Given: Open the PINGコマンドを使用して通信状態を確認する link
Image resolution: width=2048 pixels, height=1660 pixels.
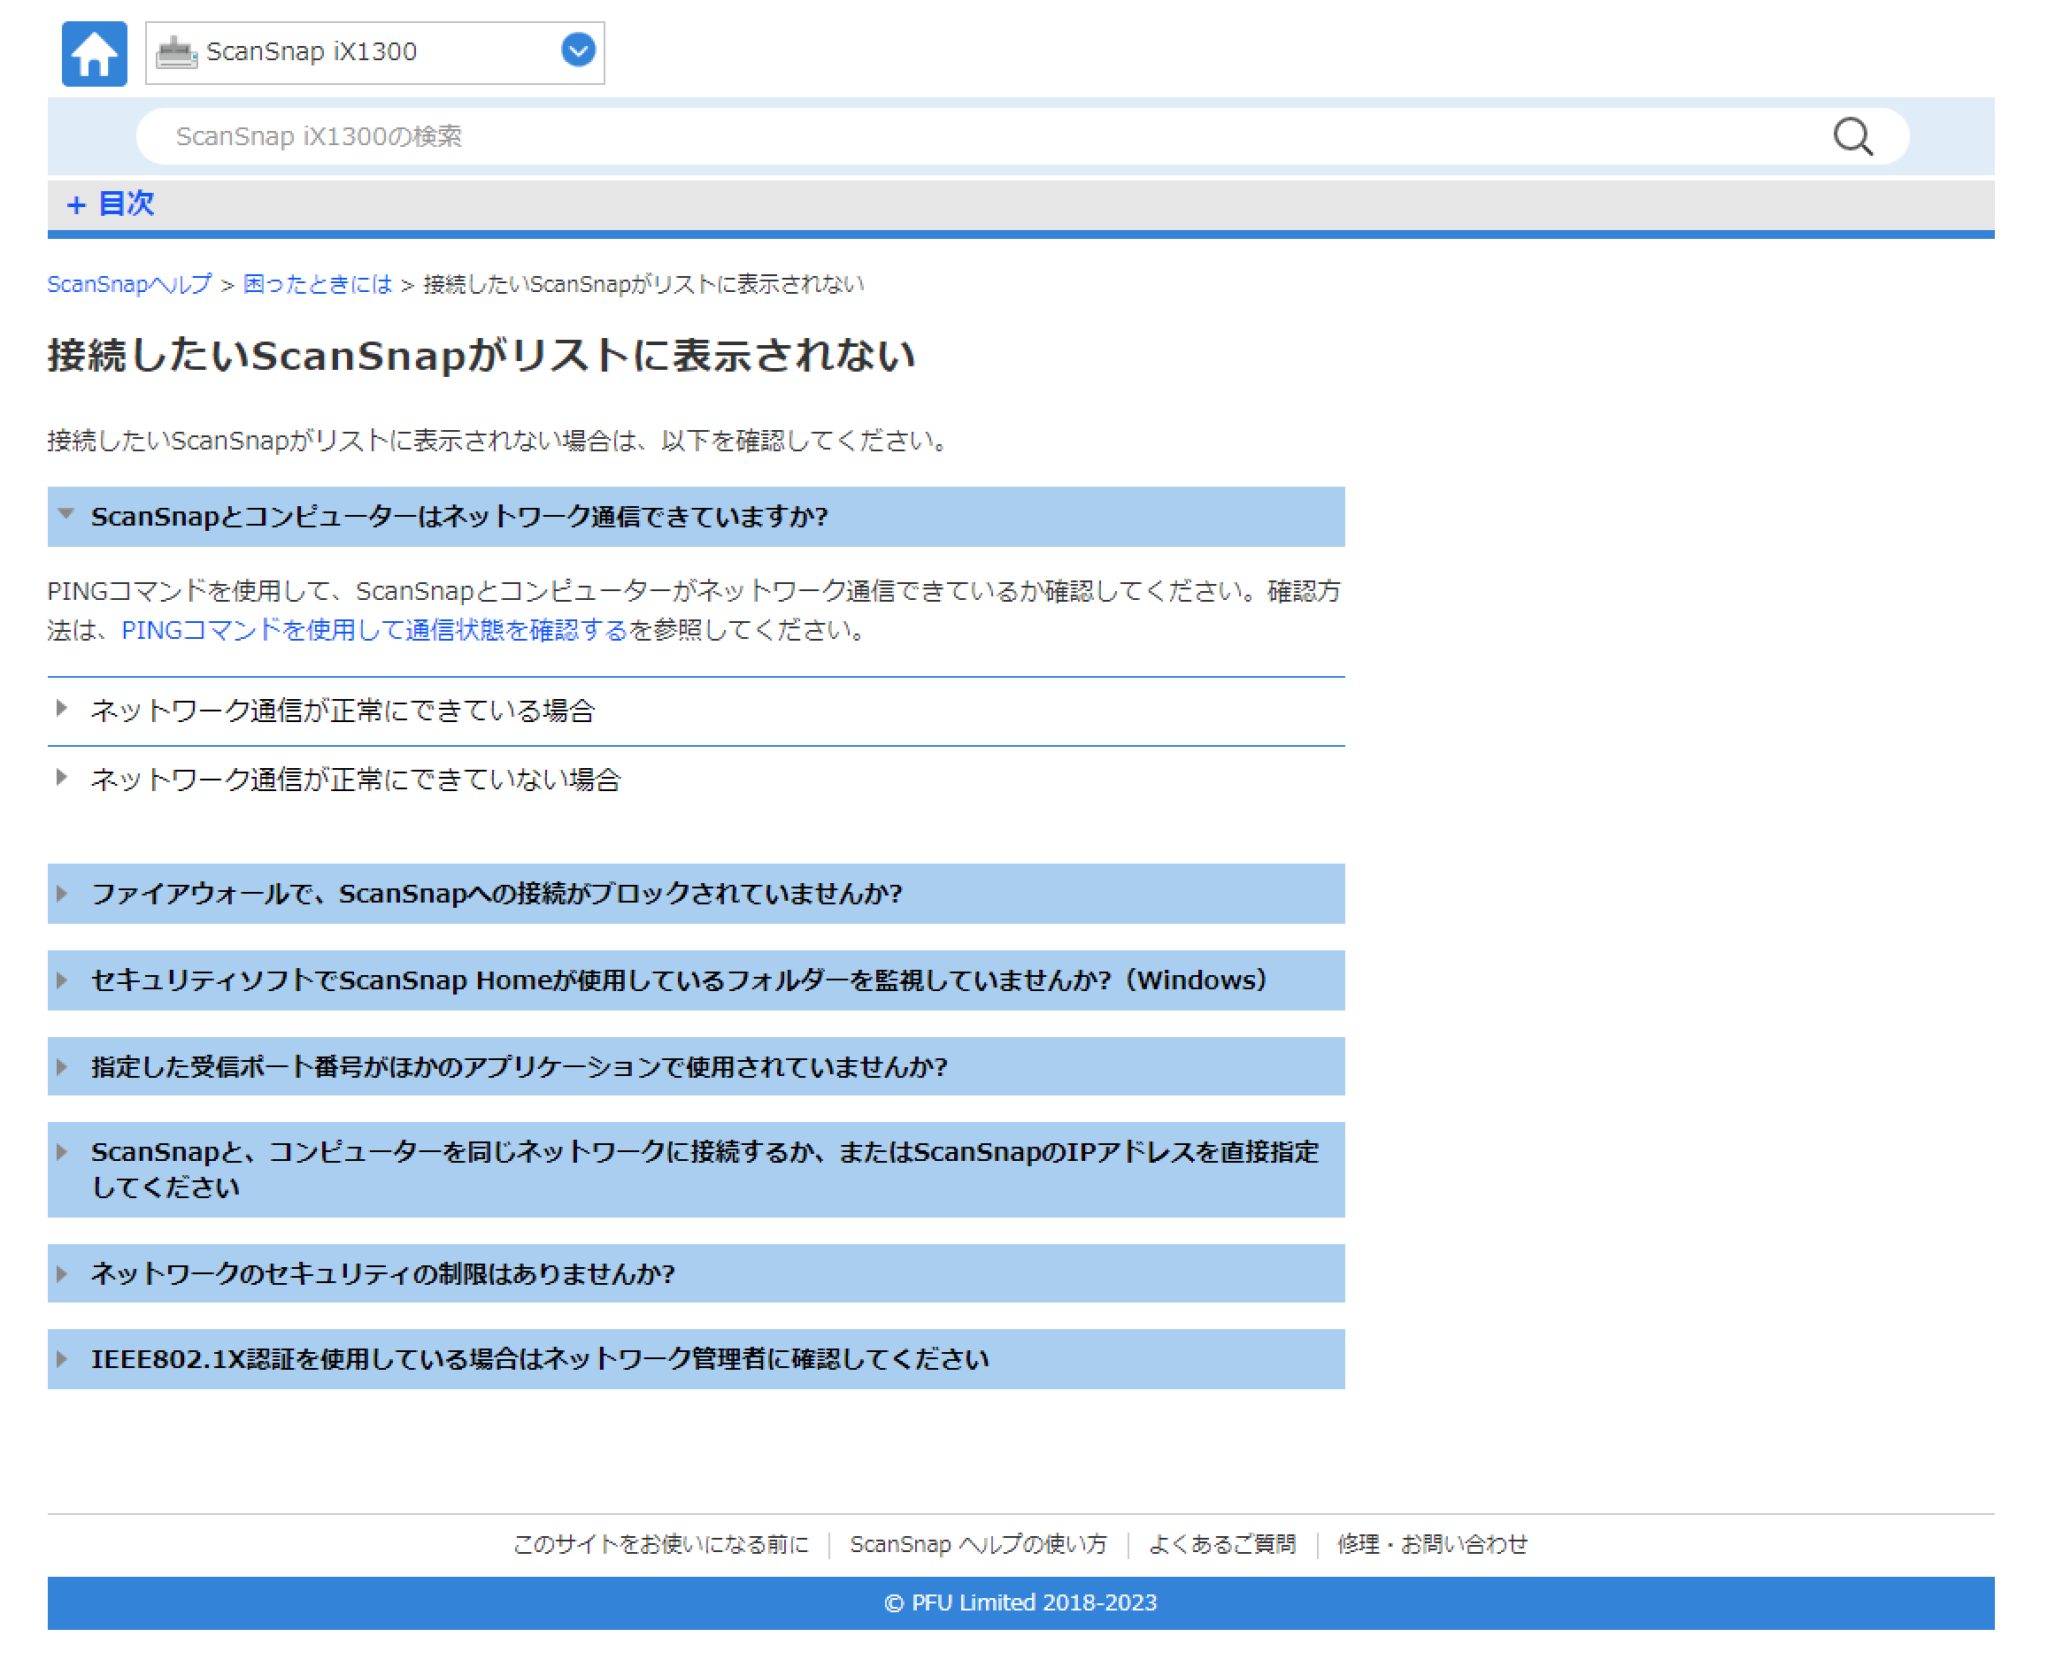Looking at the screenshot, I should pos(374,630).
